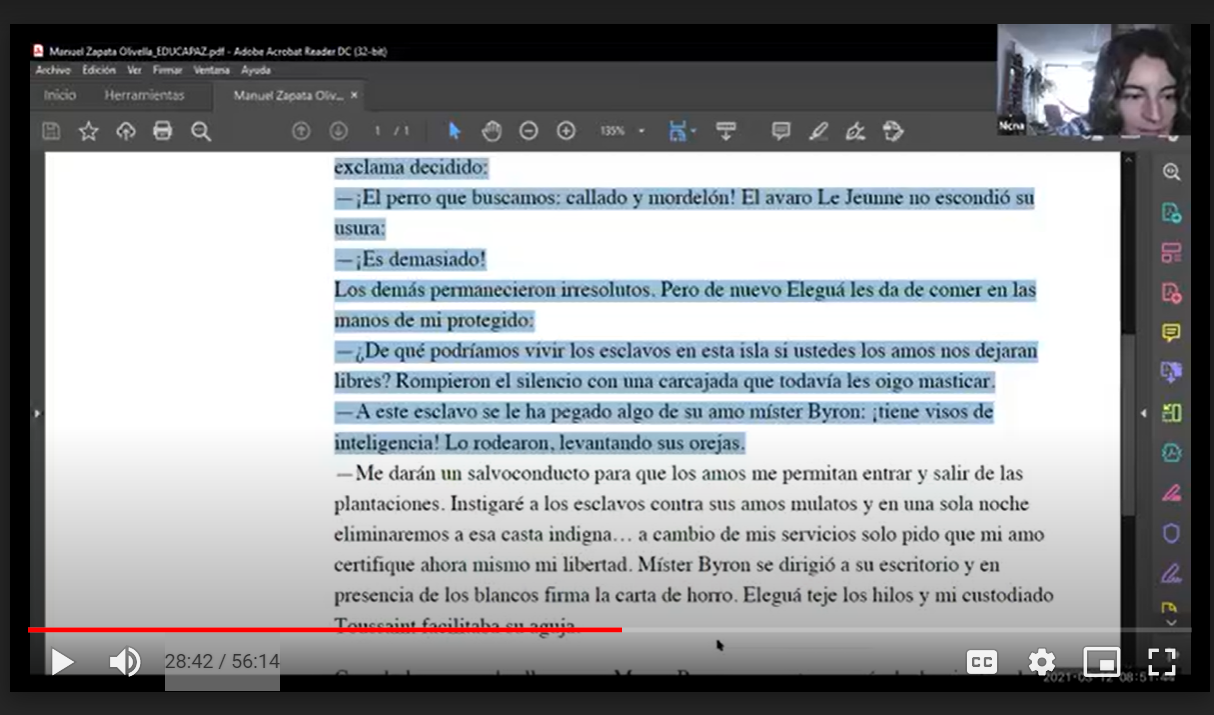This screenshot has width=1214, height=715.
Task: Open the search-zoom tool in right pane
Action: click(x=1171, y=172)
